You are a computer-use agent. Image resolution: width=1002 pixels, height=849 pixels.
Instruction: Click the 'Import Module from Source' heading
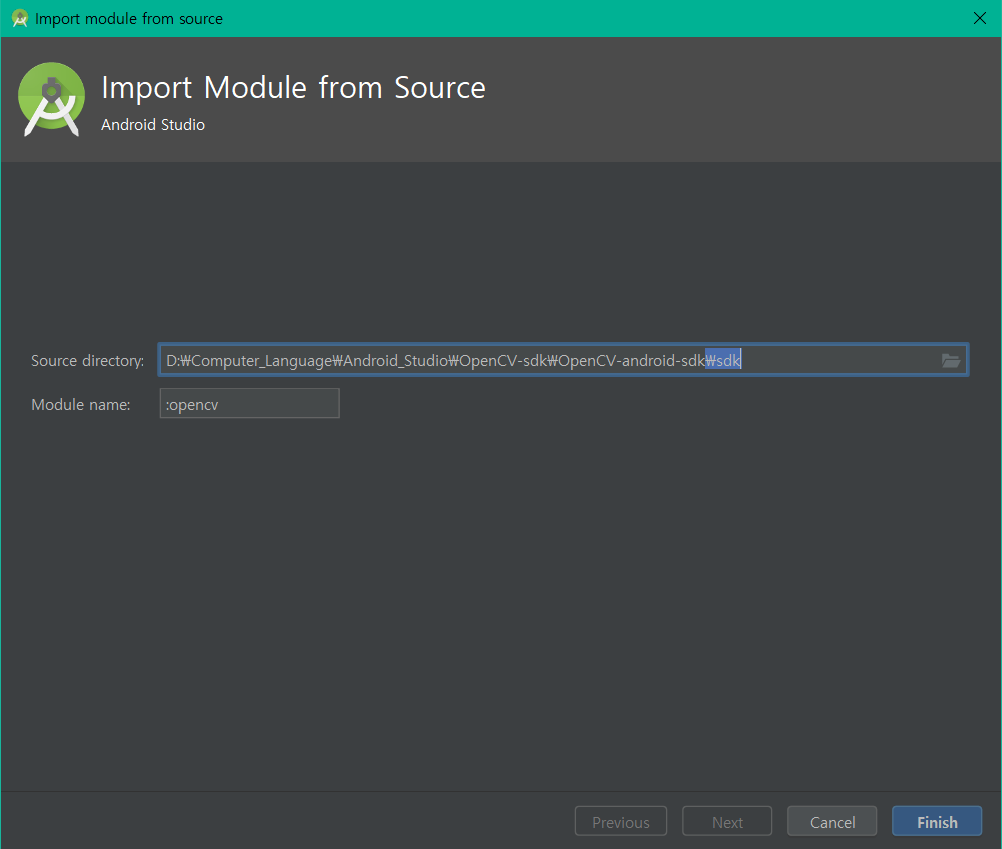point(293,88)
